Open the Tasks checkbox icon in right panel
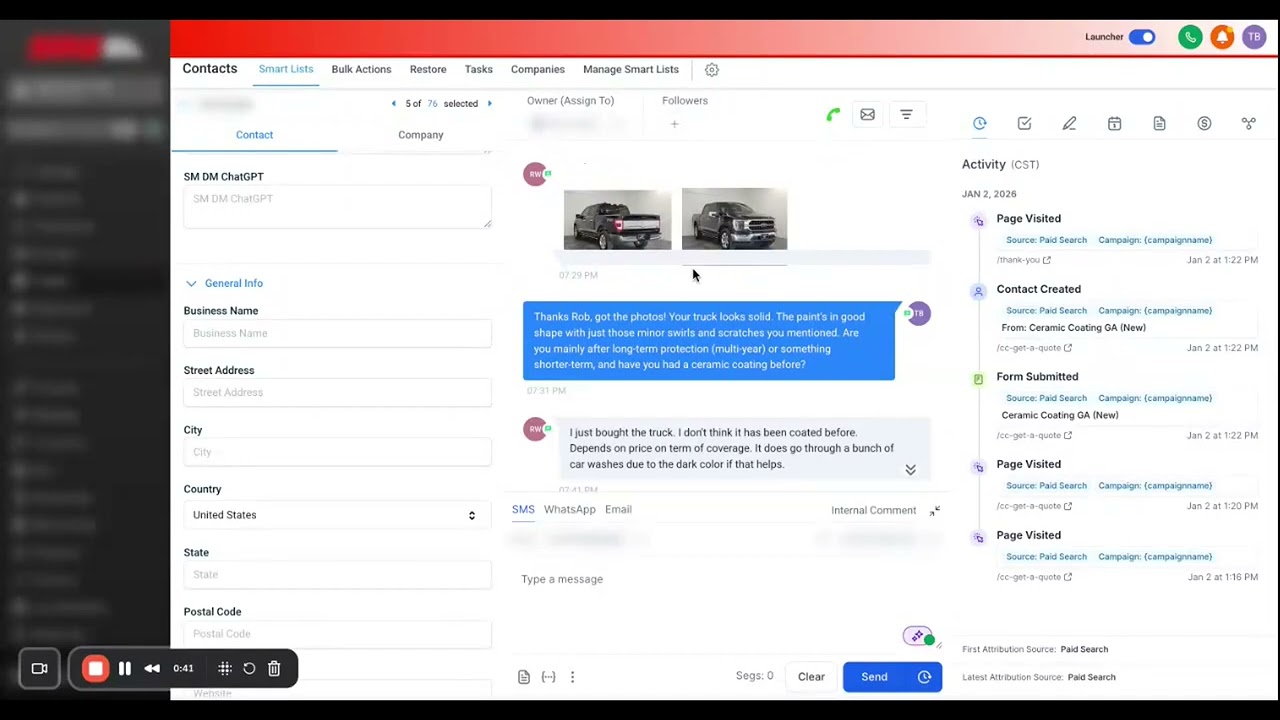The width and height of the screenshot is (1280, 720). click(1024, 123)
